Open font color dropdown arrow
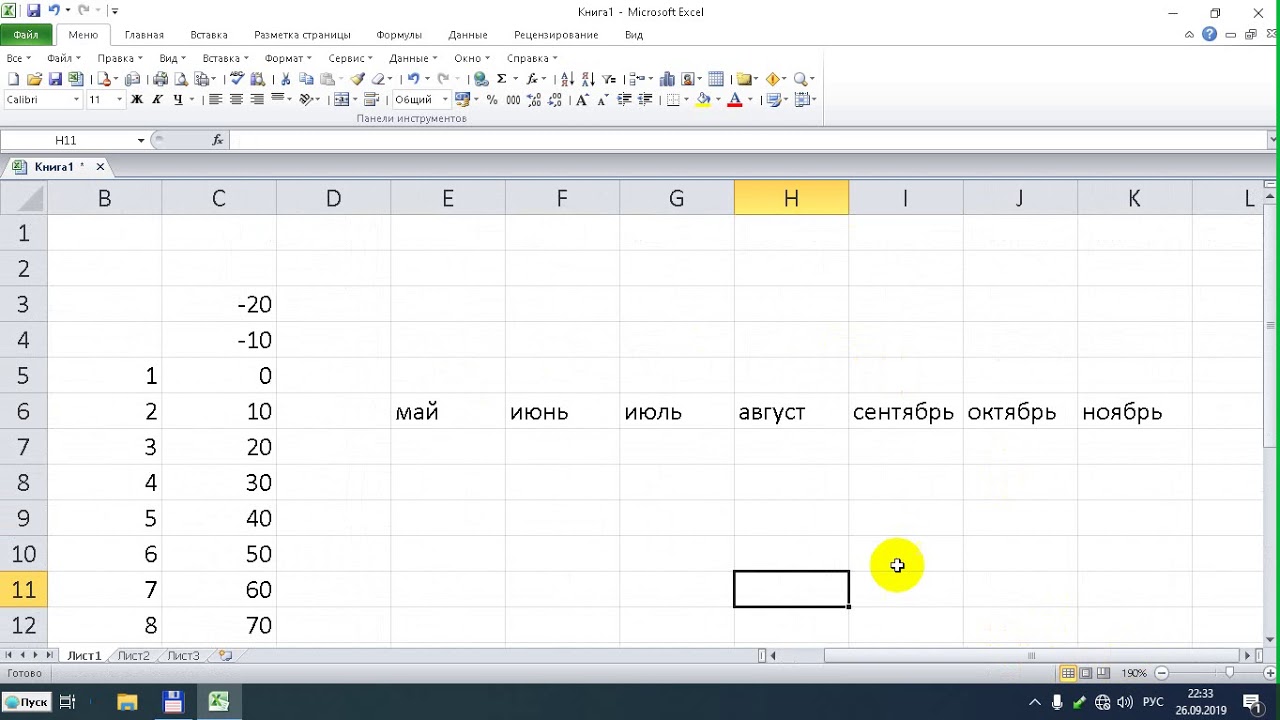1280x720 pixels. pos(750,100)
